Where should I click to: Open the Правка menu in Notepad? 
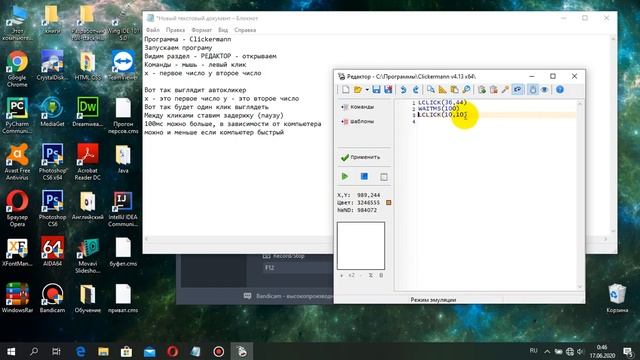click(x=175, y=30)
